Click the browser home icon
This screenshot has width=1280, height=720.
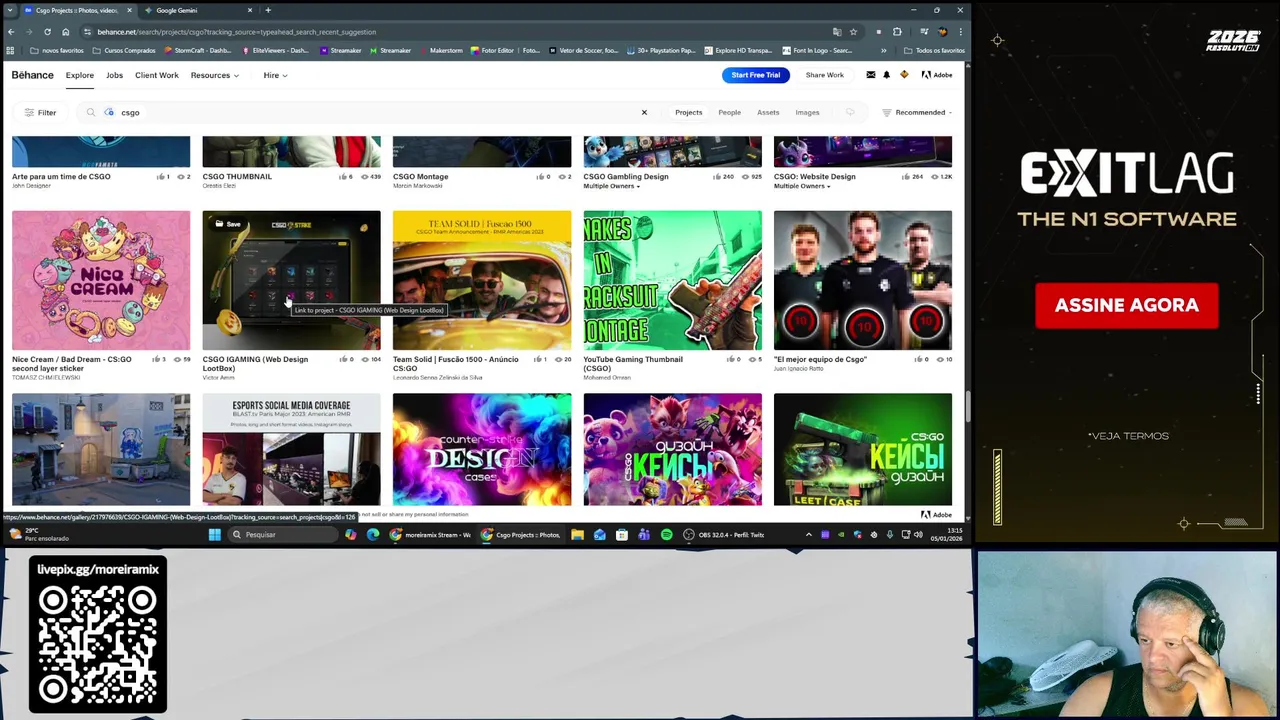click(66, 32)
